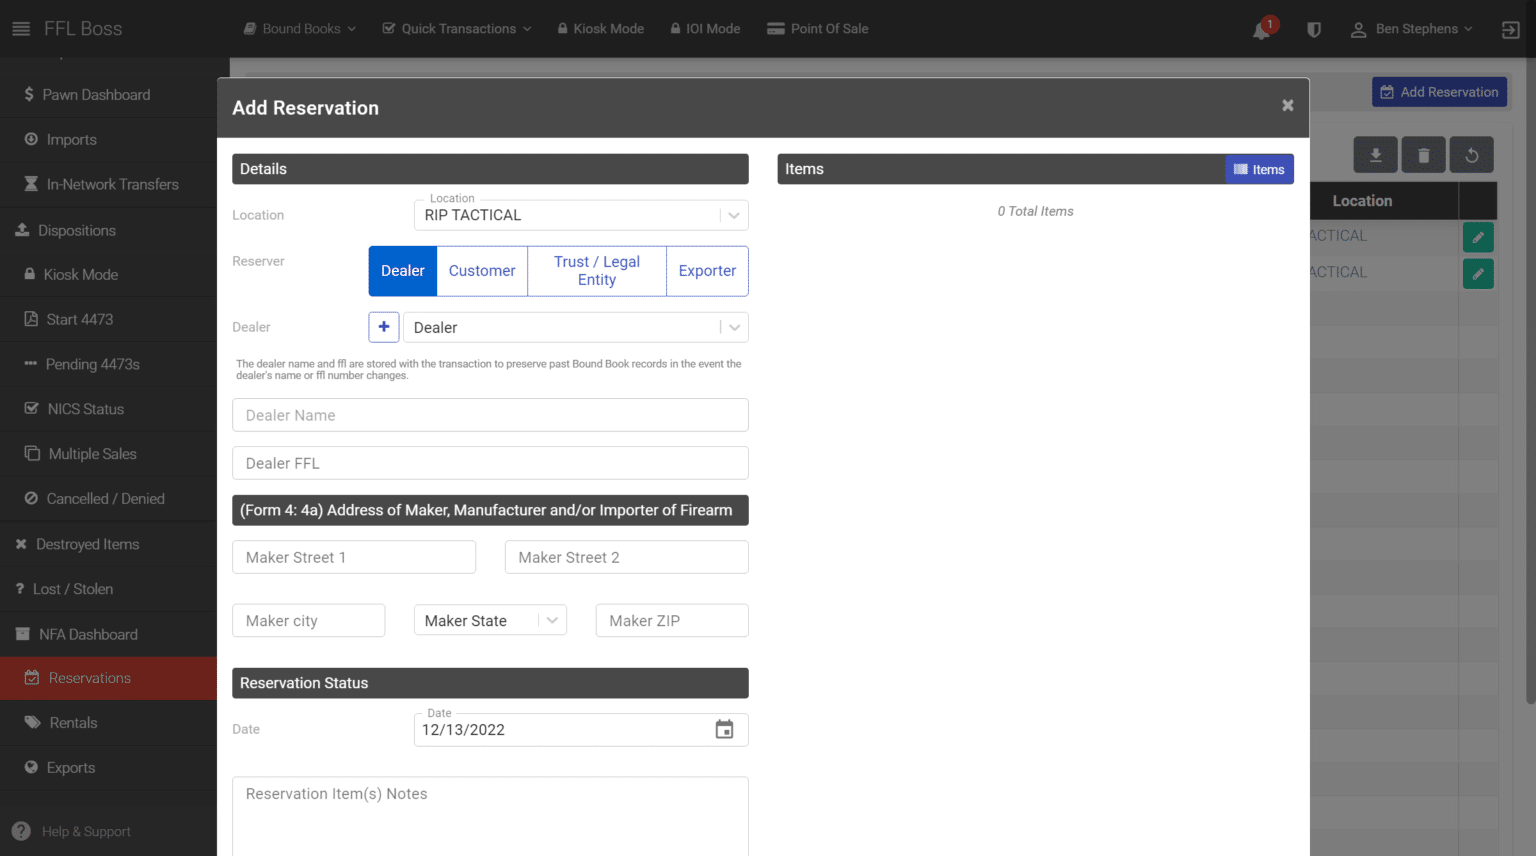Open the date picker calendar icon
Image resolution: width=1536 pixels, height=856 pixels.
724,730
